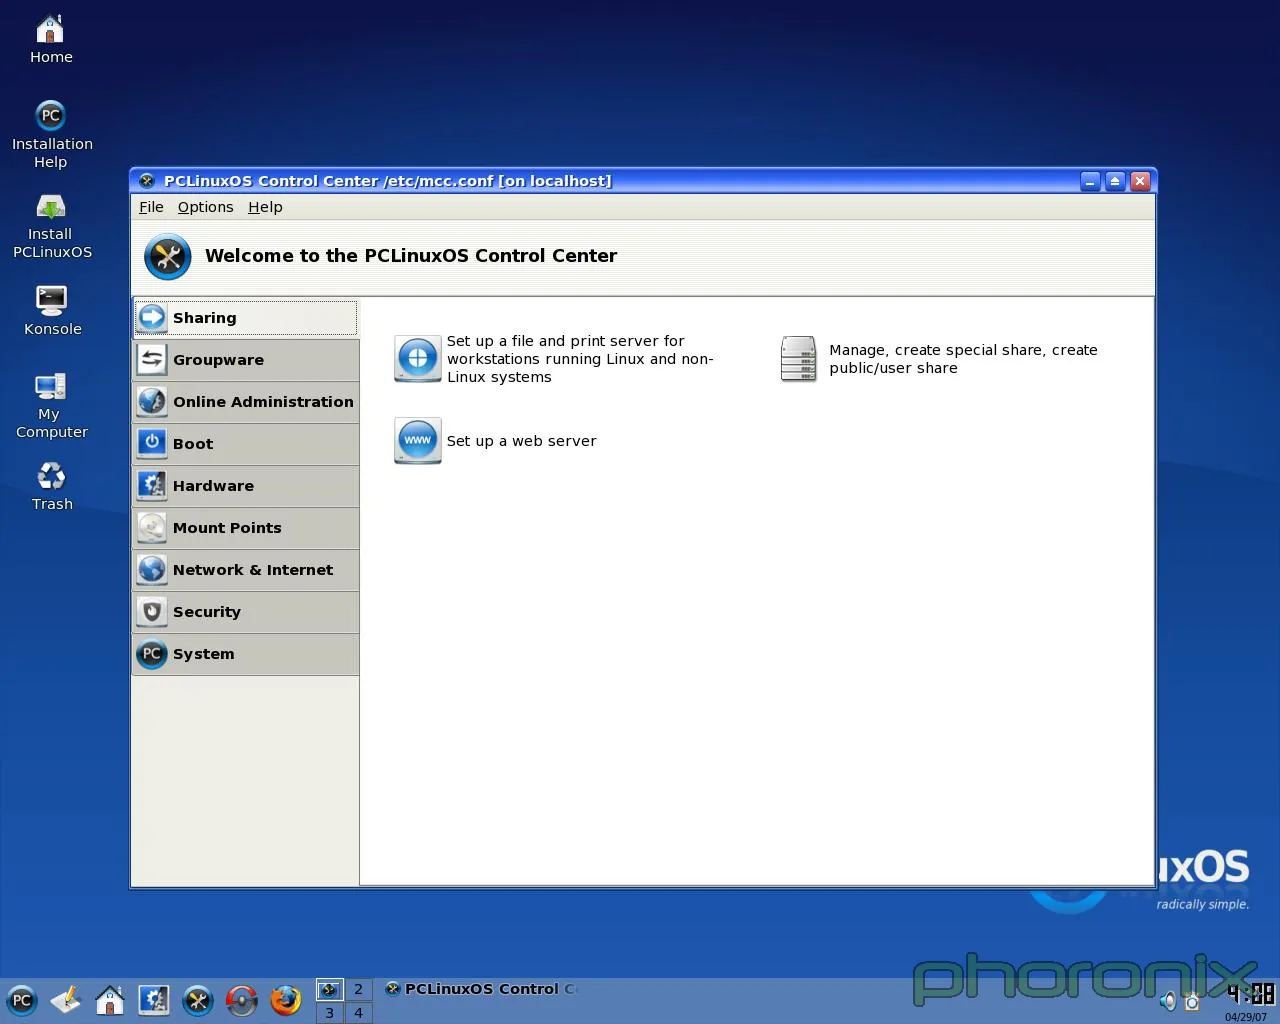
Task: Close the PCLinuxOS Control Center window
Action: [x=1140, y=181]
